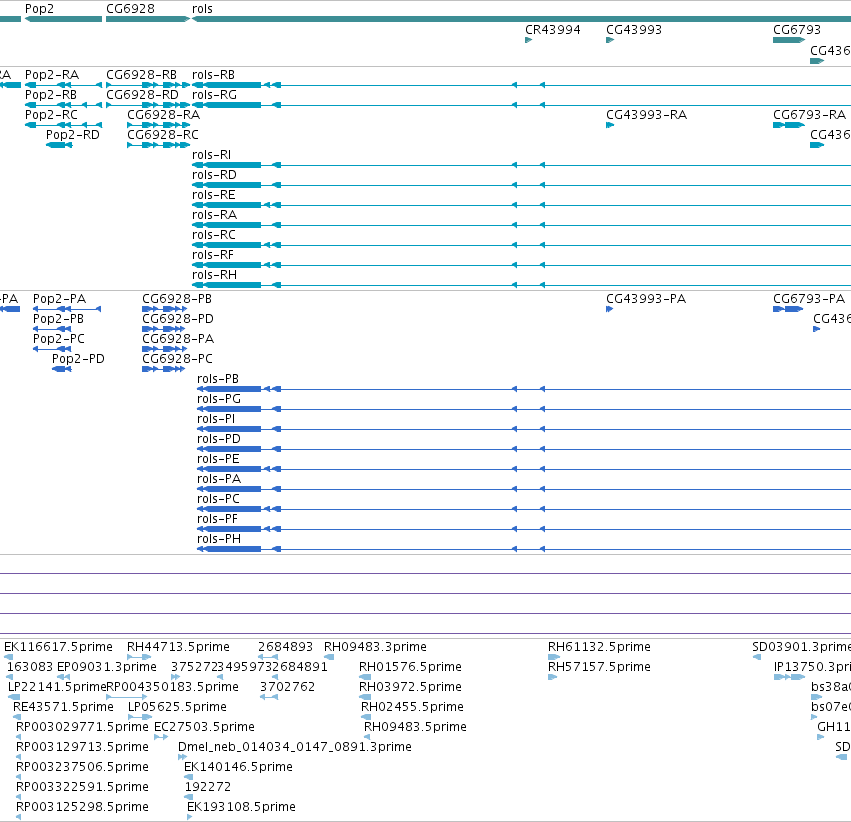
Task: Click the RH57157.5prime EST label
Action: 599,667
